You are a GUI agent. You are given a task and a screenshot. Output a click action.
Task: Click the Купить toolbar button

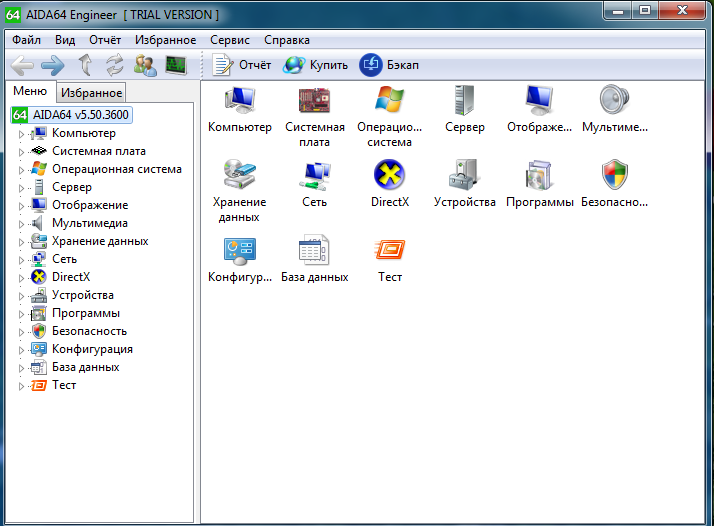[315, 65]
